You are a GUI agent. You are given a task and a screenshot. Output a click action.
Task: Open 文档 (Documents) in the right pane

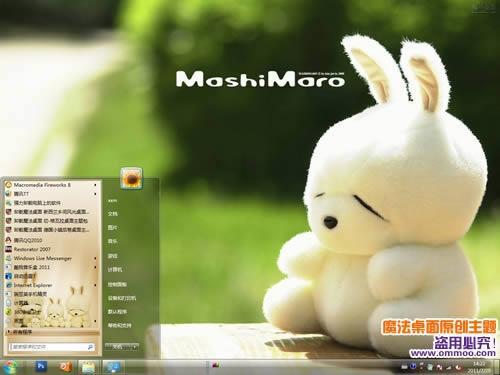(x=113, y=214)
